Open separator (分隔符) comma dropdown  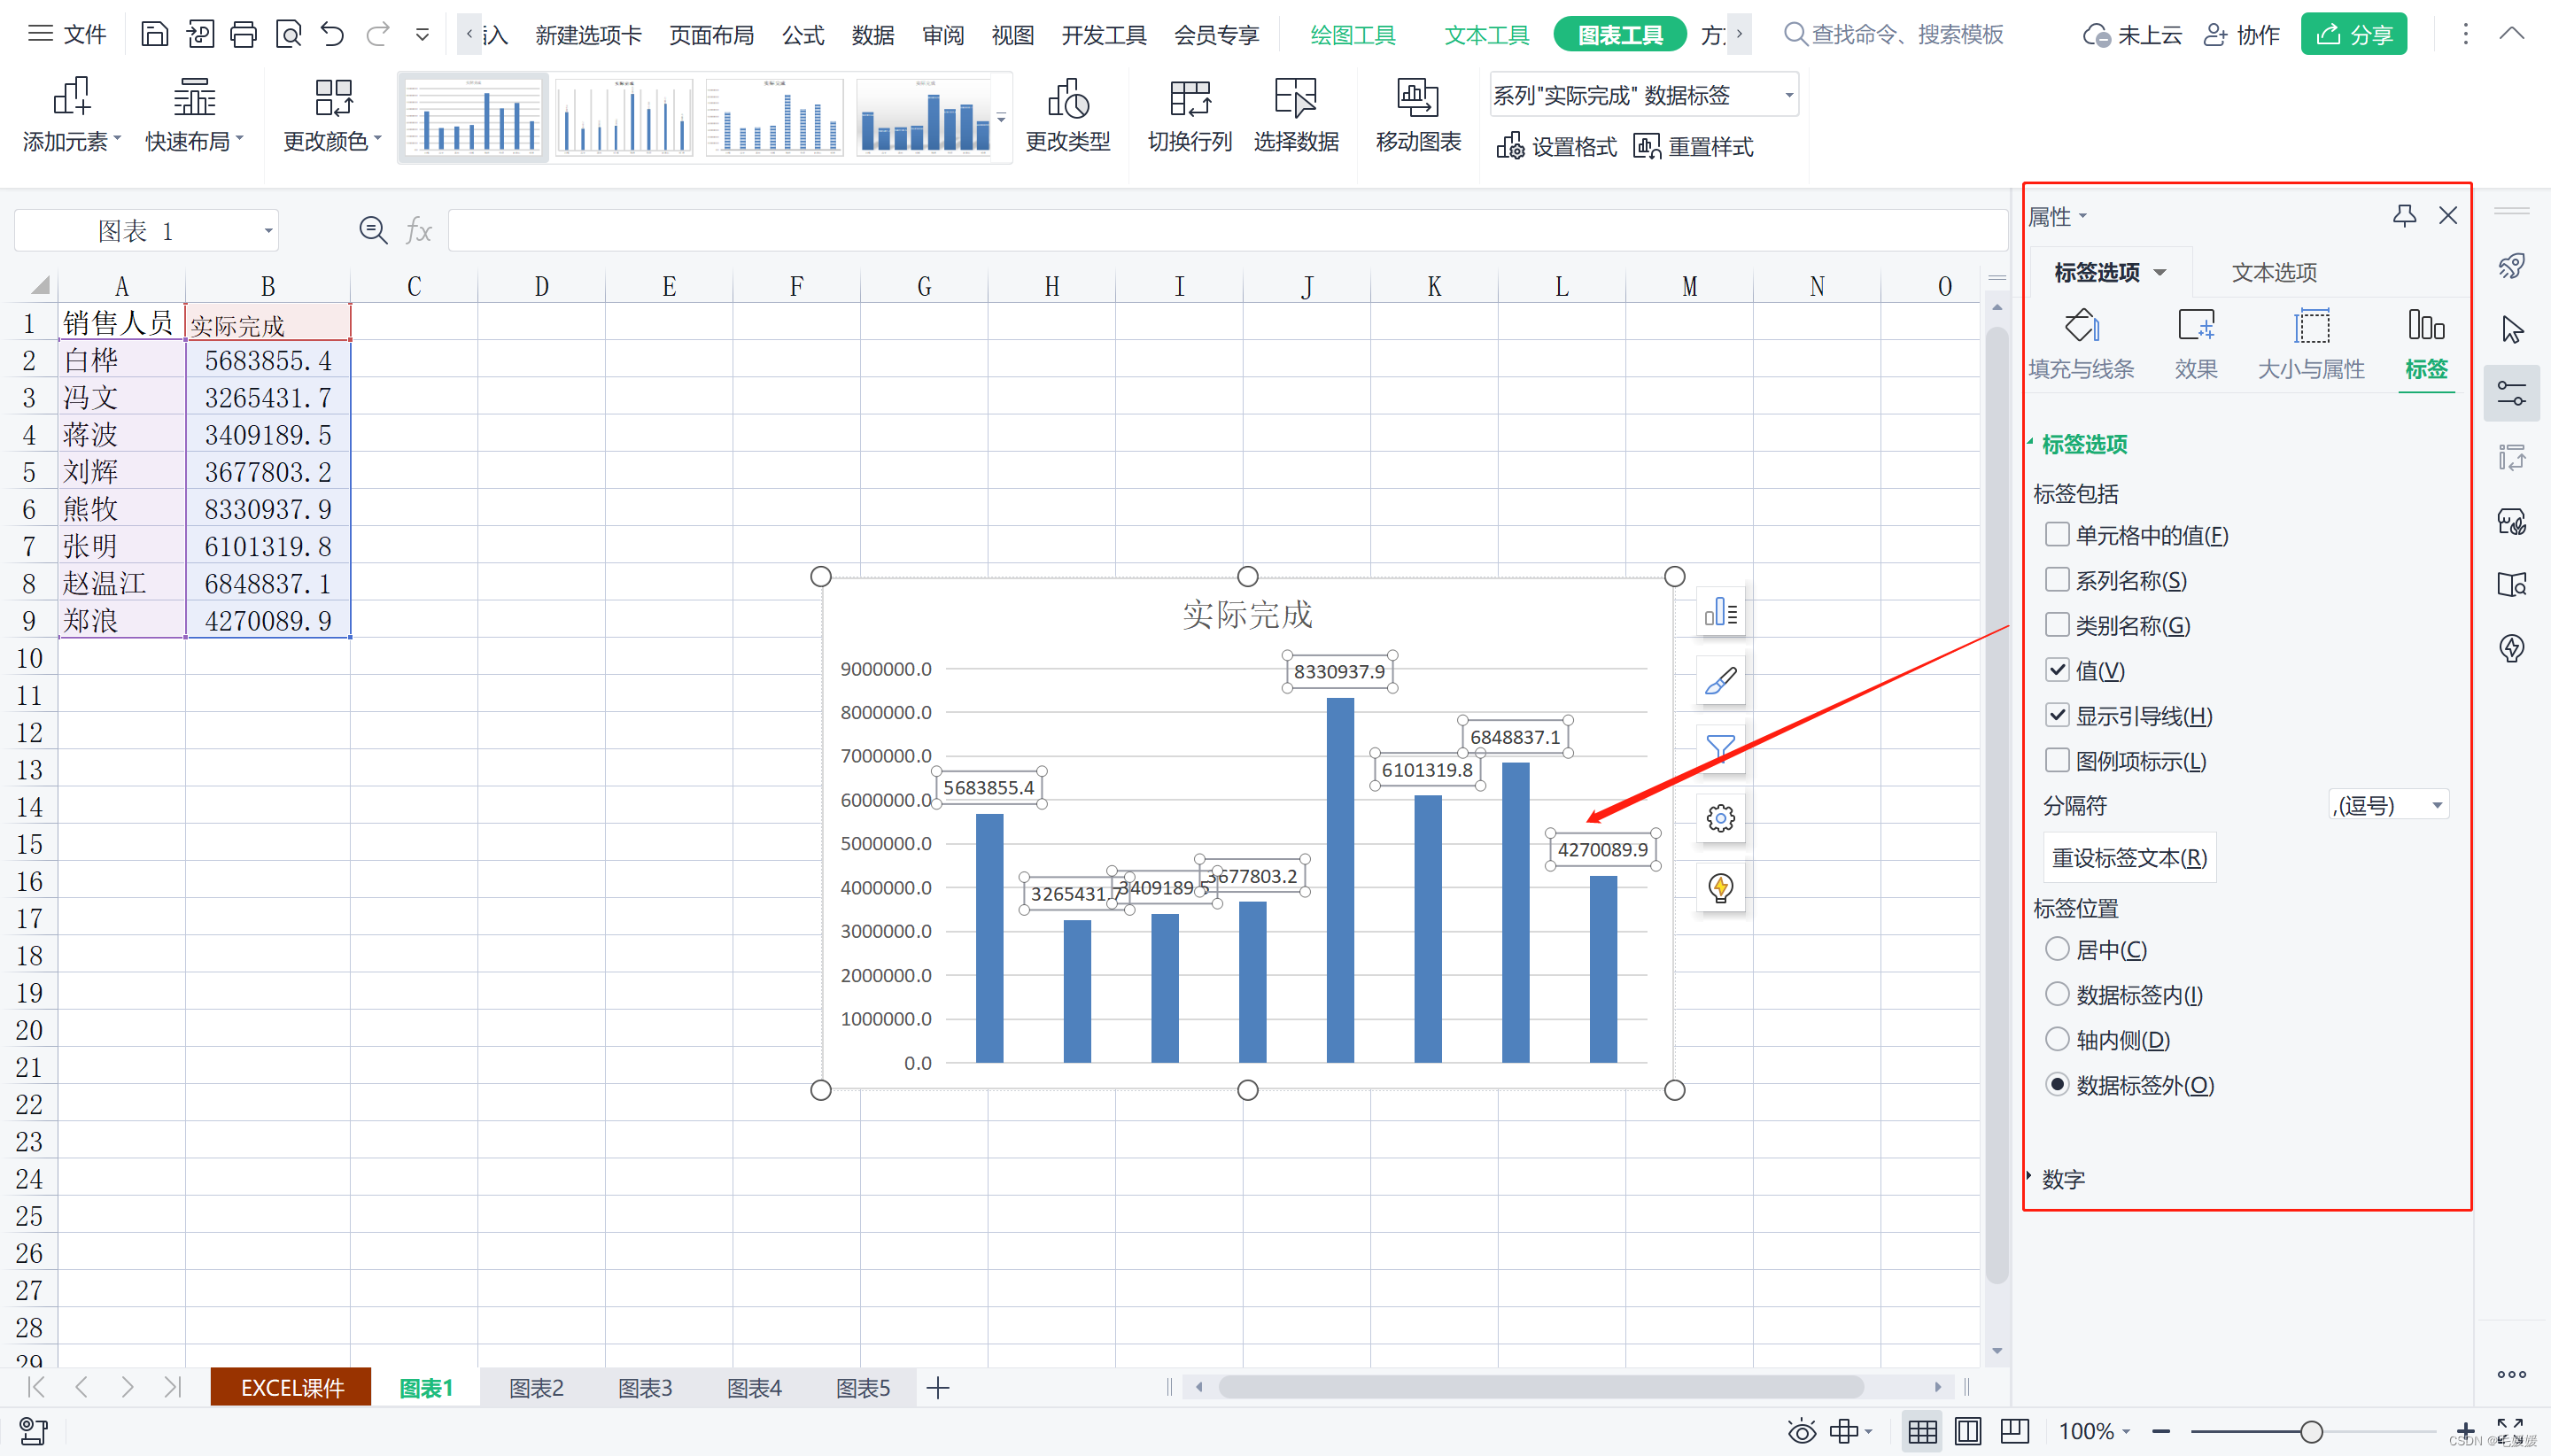click(2388, 805)
